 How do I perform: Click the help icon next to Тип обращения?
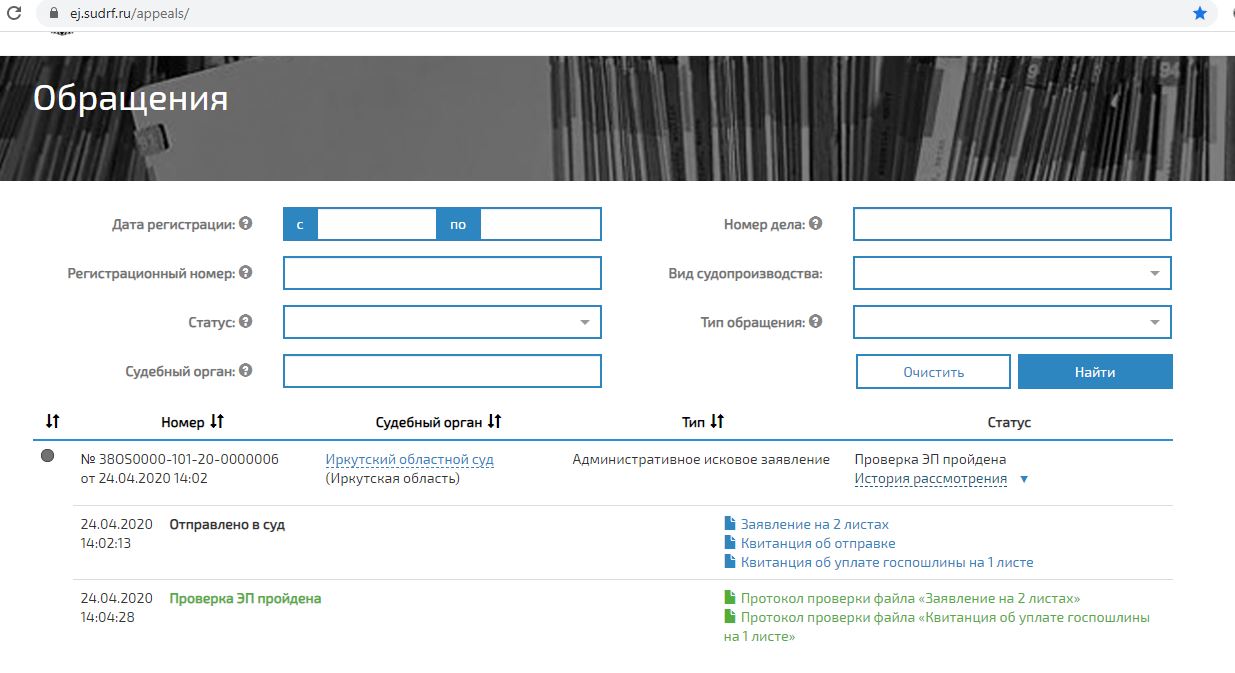[816, 321]
